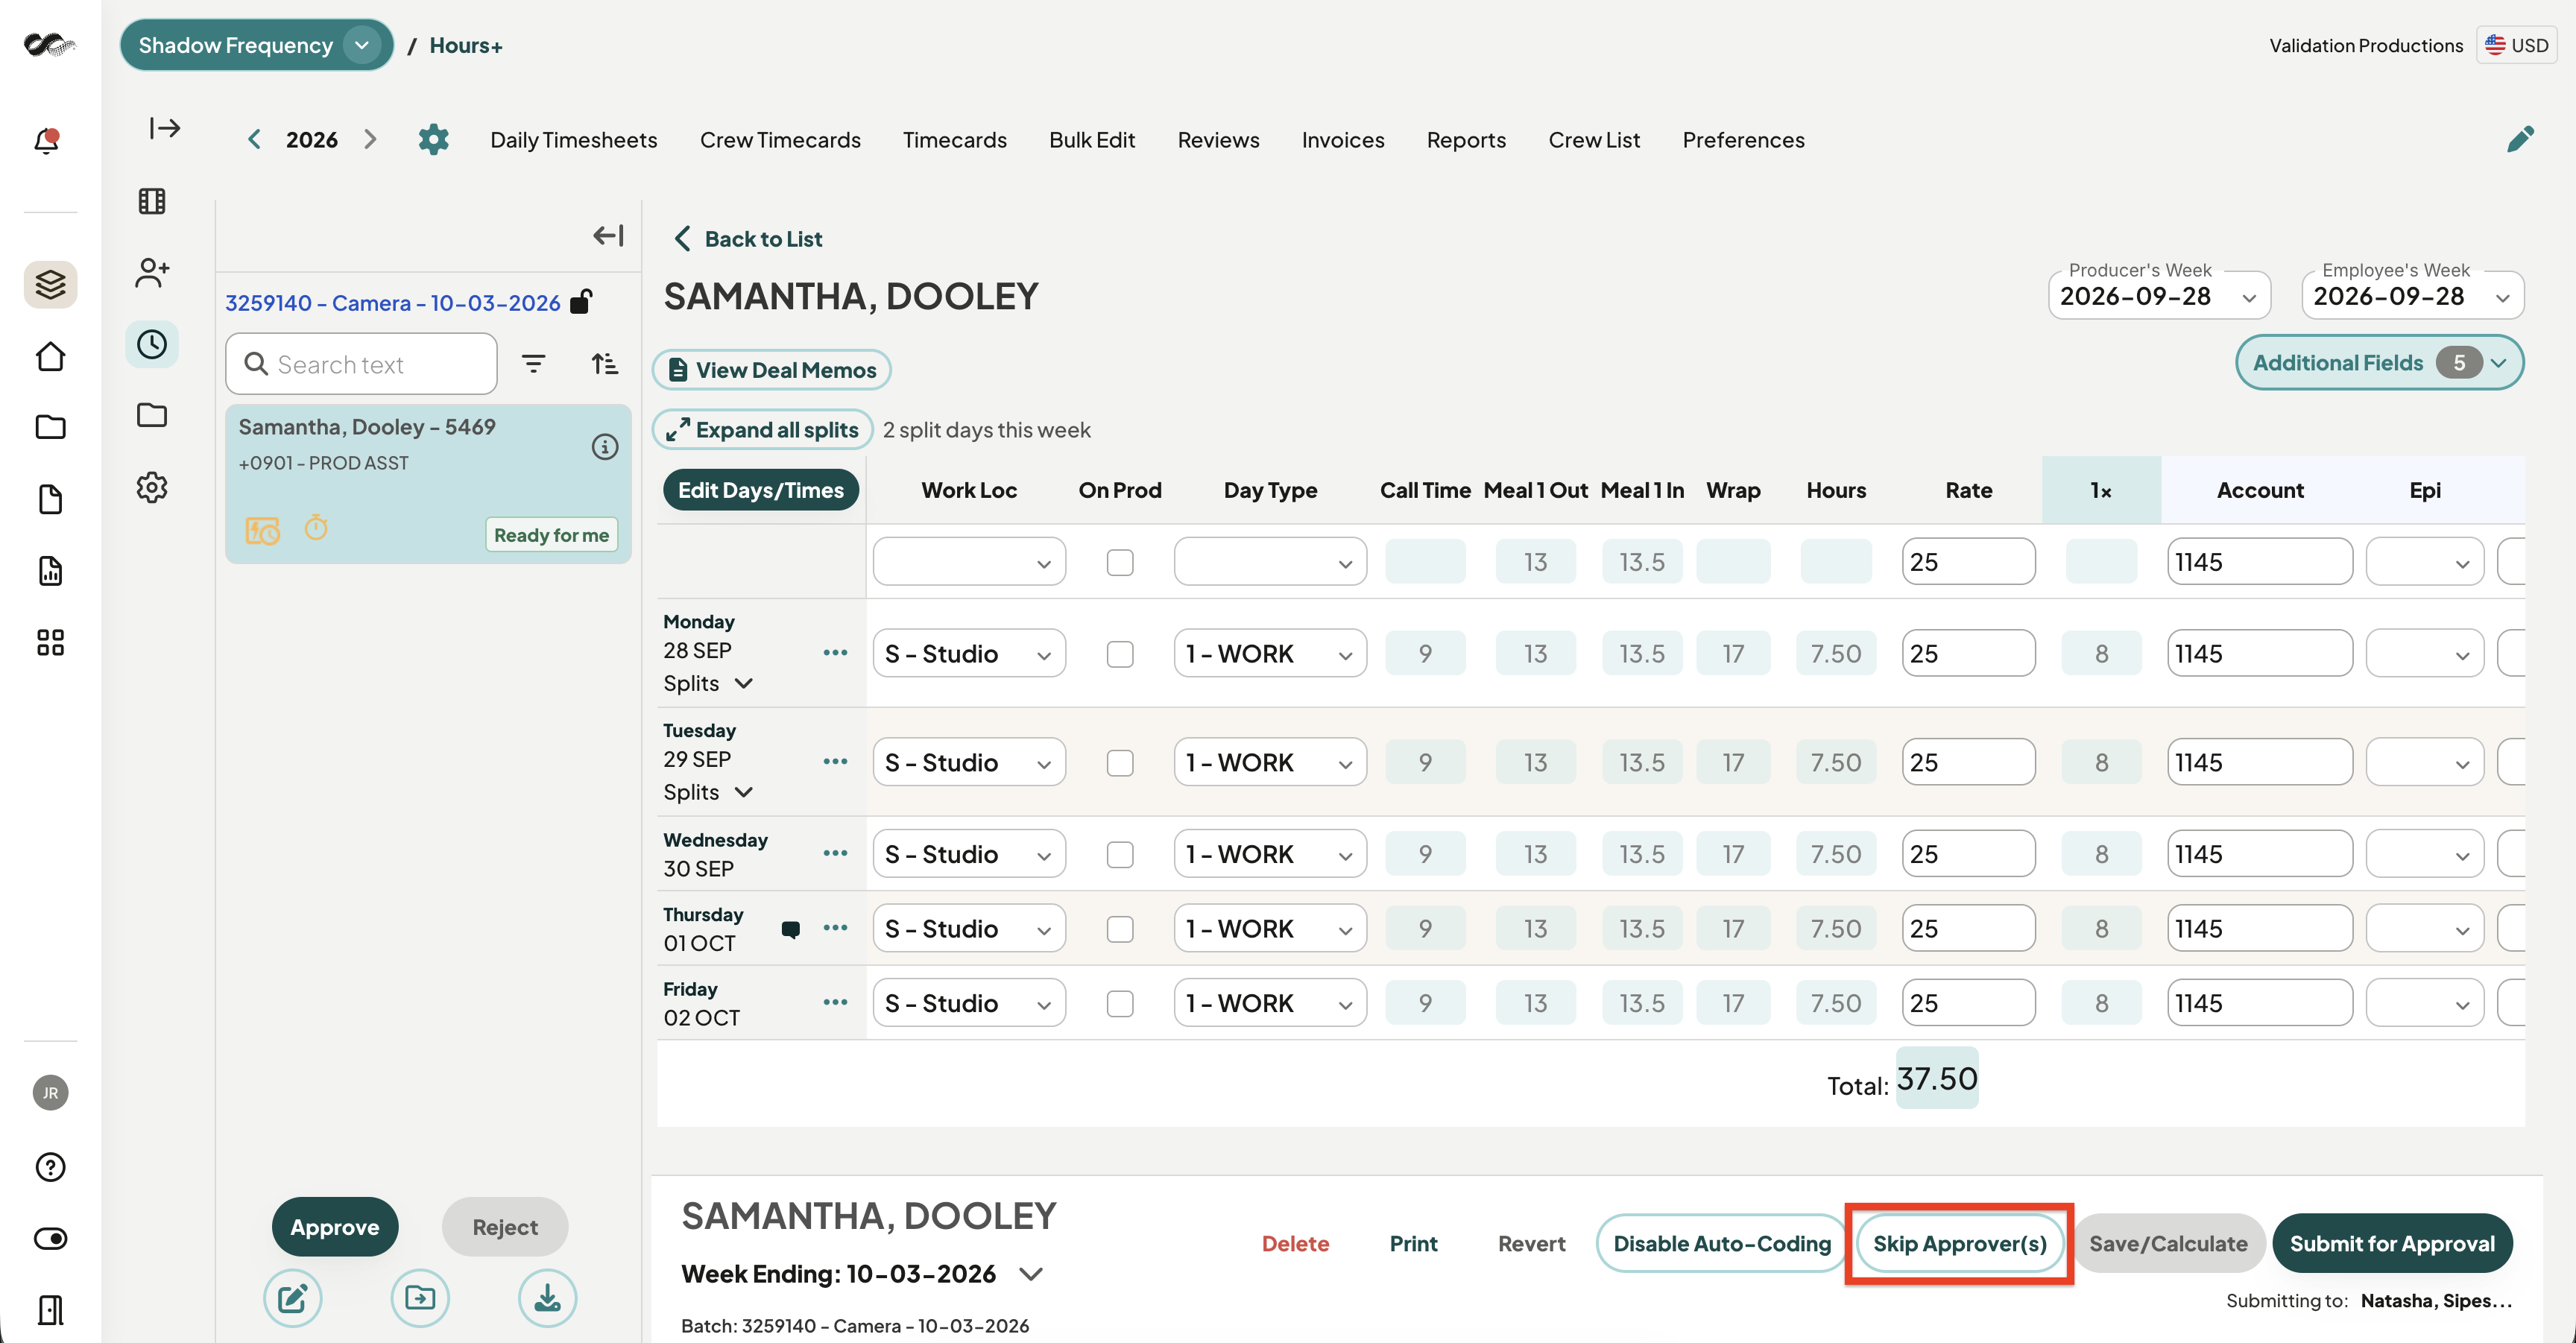This screenshot has height=1343, width=2576.
Task: Open Wednesday's Day Type dropdown
Action: (1270, 854)
